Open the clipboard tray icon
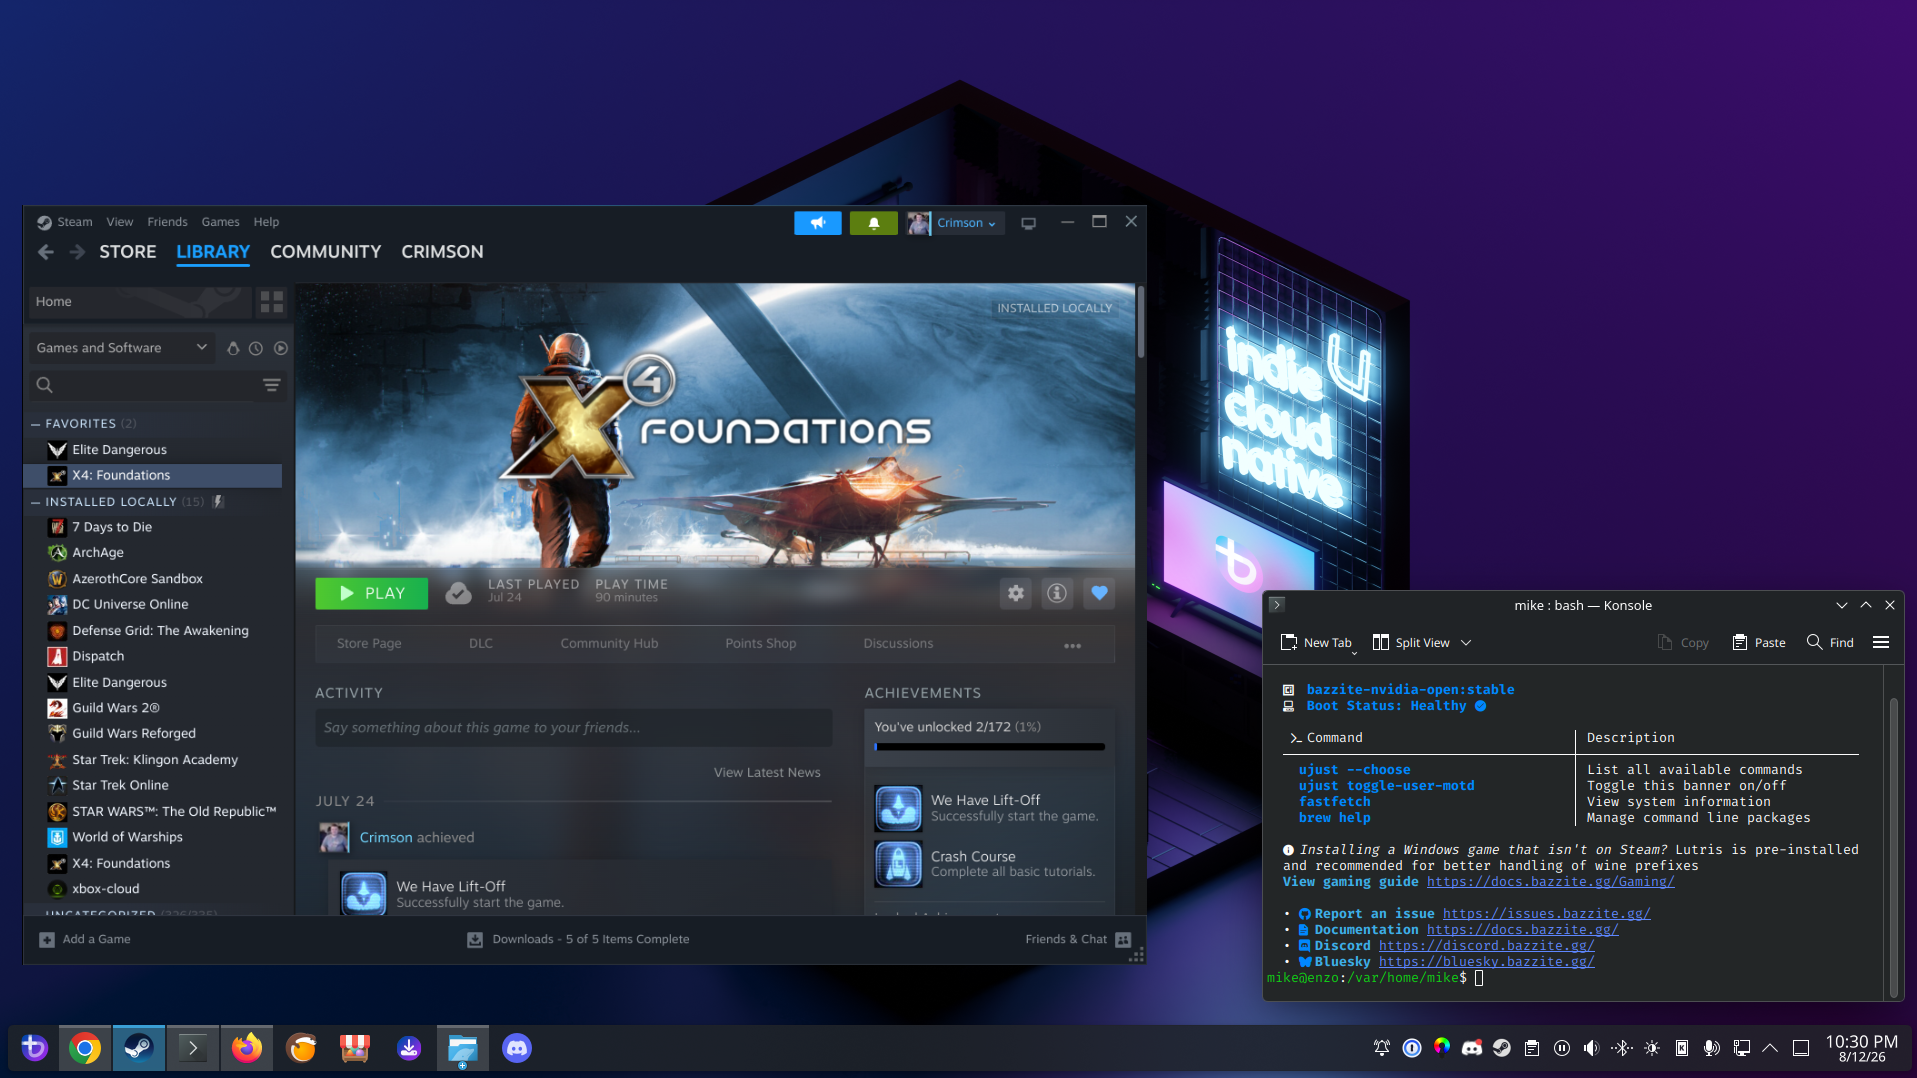 [x=1532, y=1048]
